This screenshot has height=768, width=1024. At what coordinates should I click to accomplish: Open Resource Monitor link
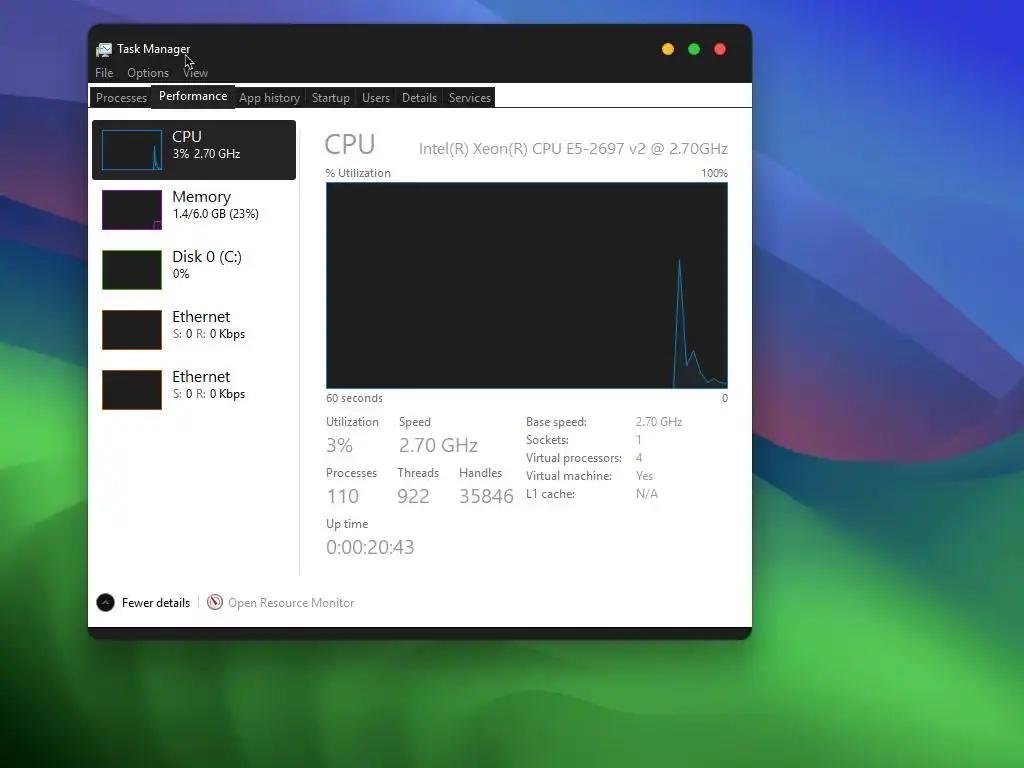pos(291,603)
